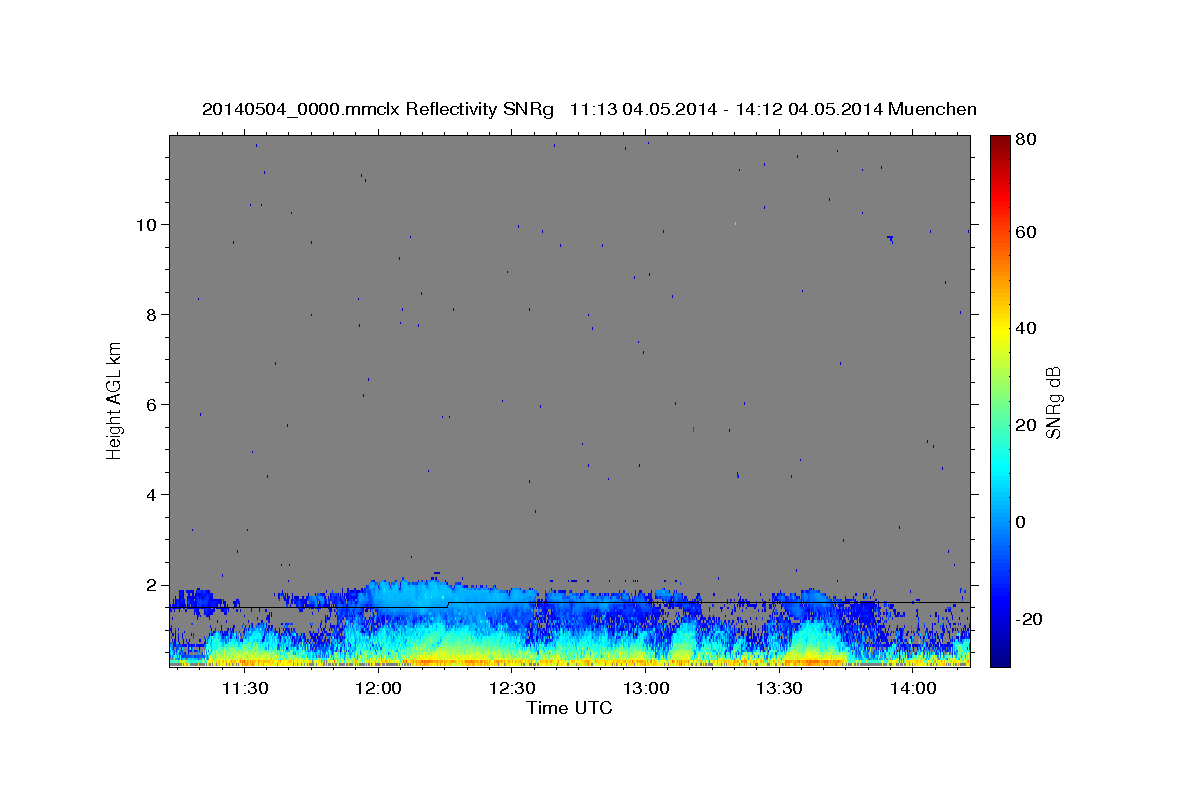Click the 11:30 time tick label
Screen dimensions: 1200x800
245,688
